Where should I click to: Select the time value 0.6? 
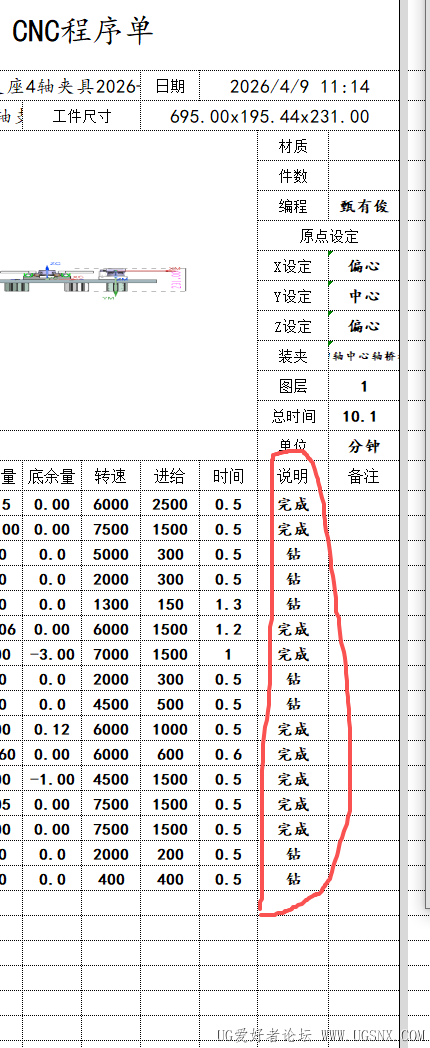click(x=228, y=755)
